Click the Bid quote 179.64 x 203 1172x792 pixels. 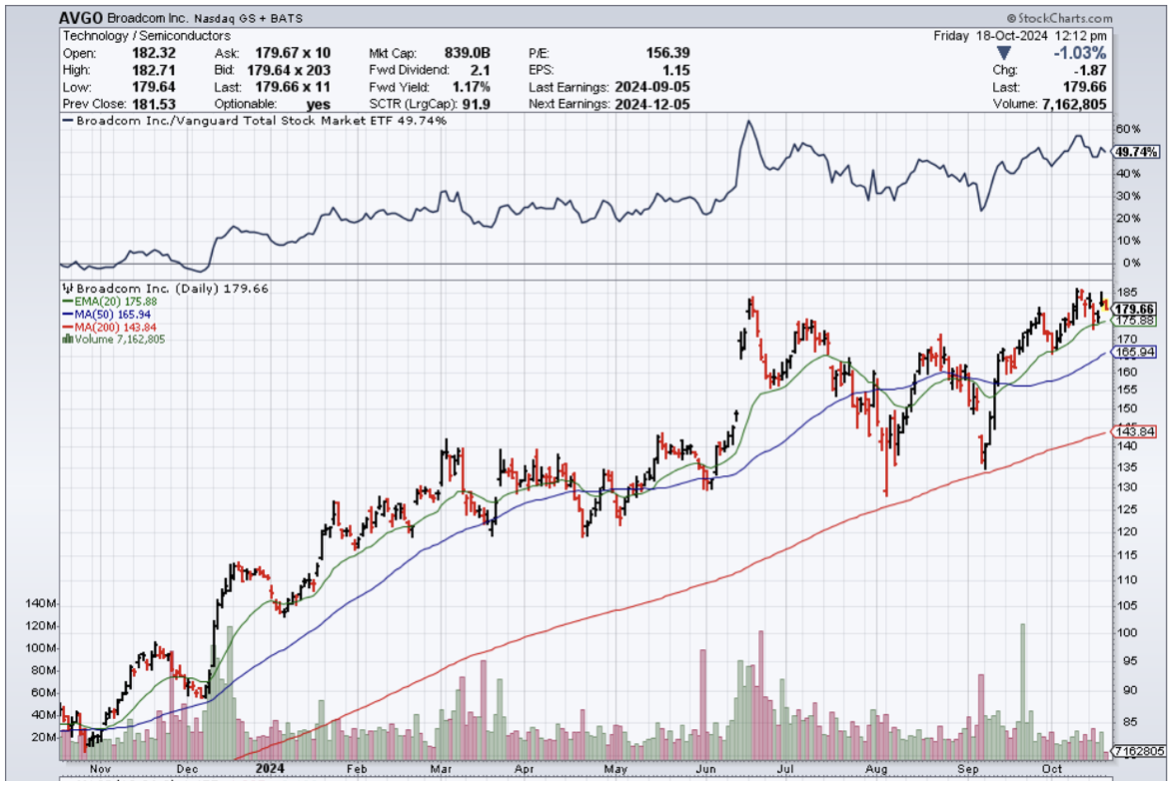tap(289, 70)
